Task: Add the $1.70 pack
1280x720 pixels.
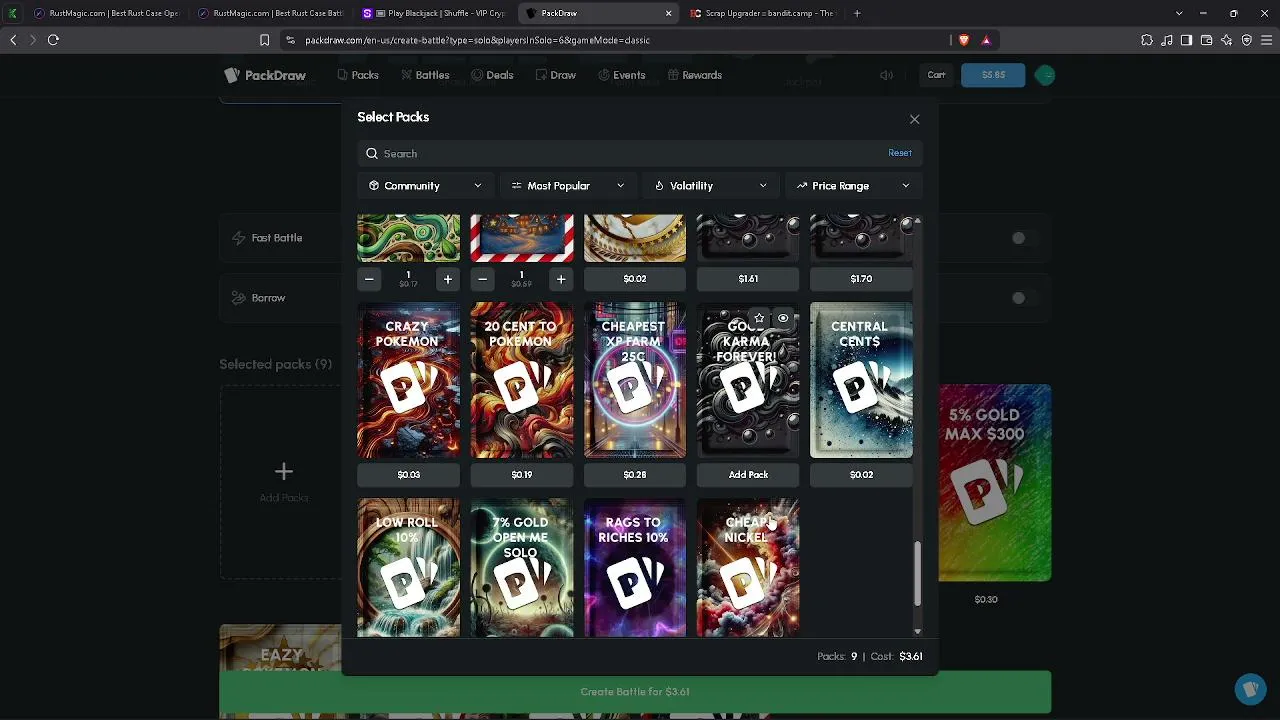Action: point(861,279)
